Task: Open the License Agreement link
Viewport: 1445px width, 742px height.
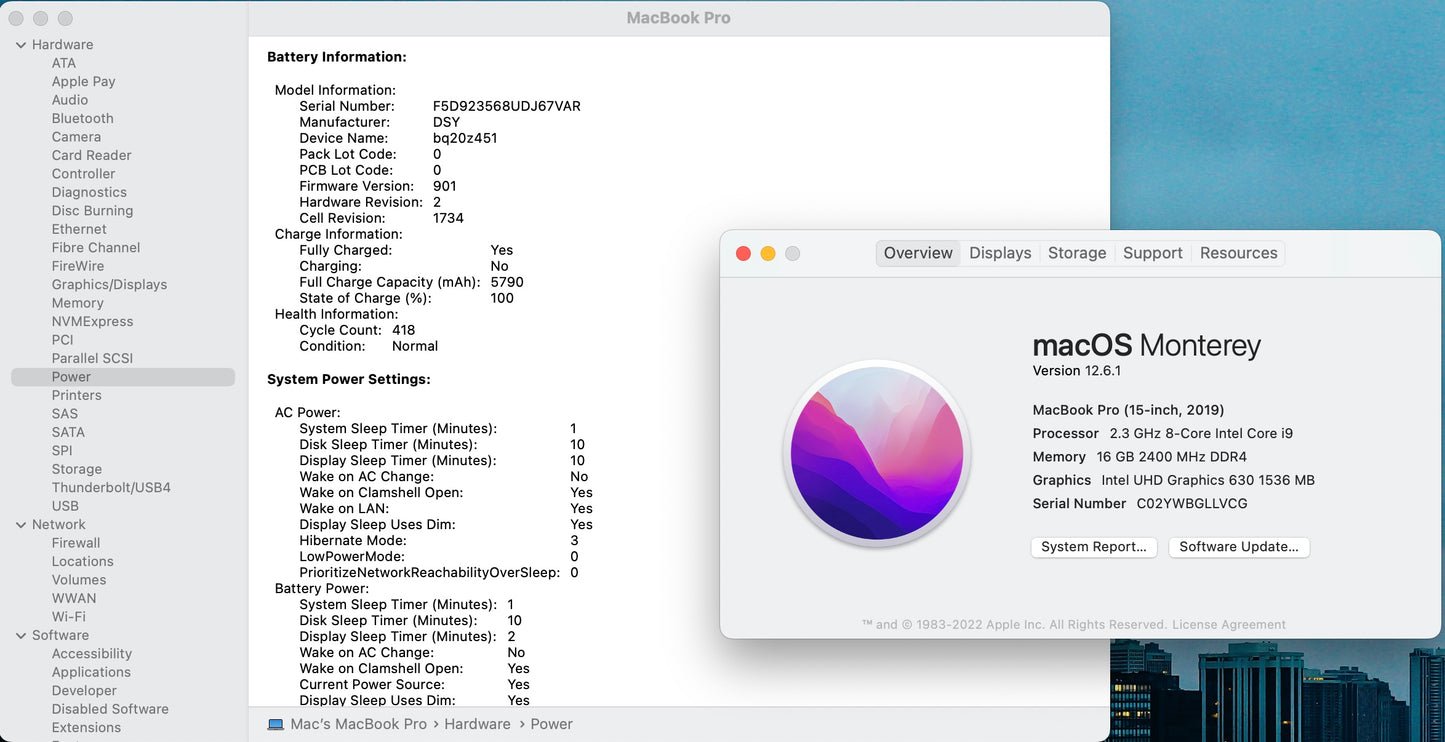Action: pos(1229,624)
